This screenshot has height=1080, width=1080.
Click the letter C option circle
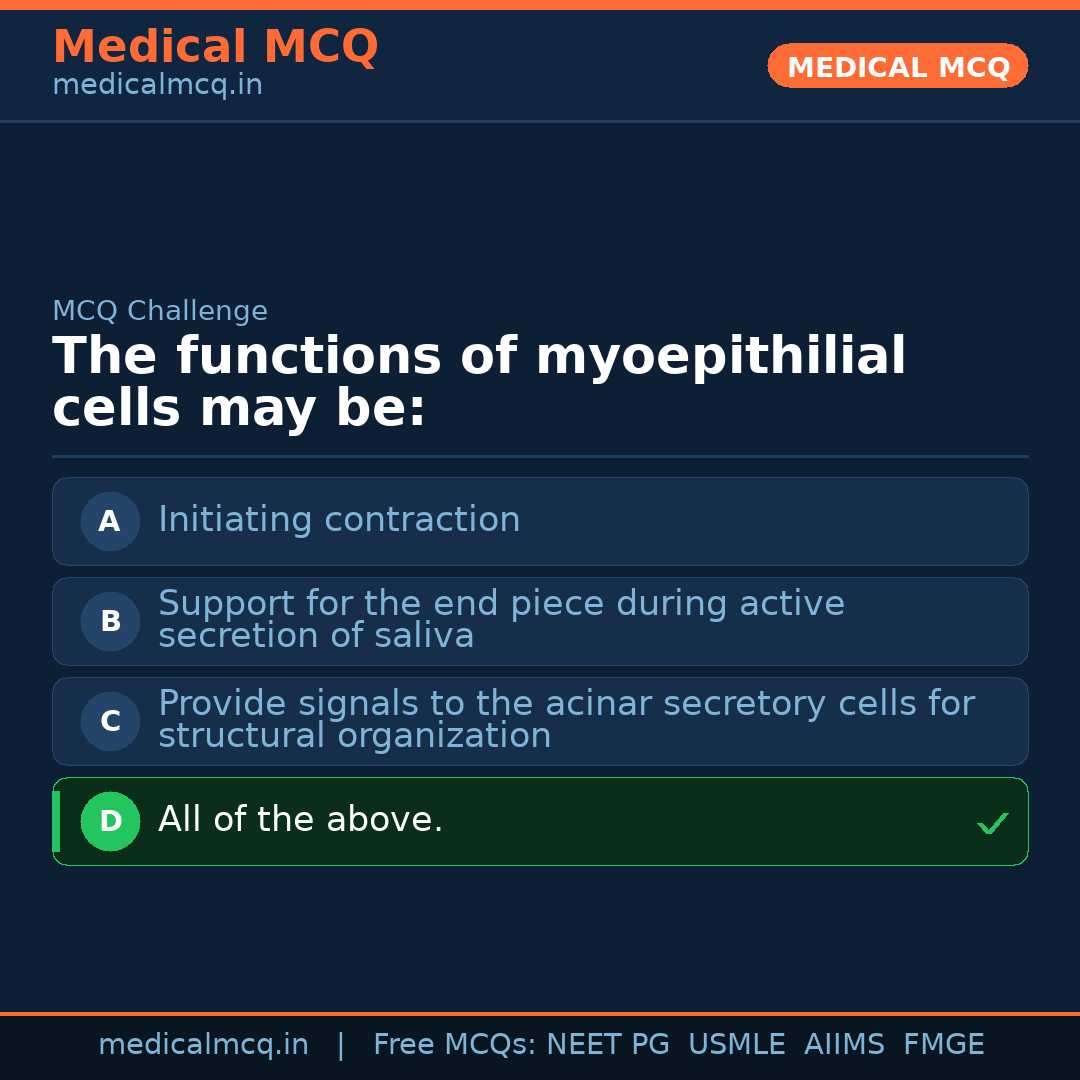(110, 721)
